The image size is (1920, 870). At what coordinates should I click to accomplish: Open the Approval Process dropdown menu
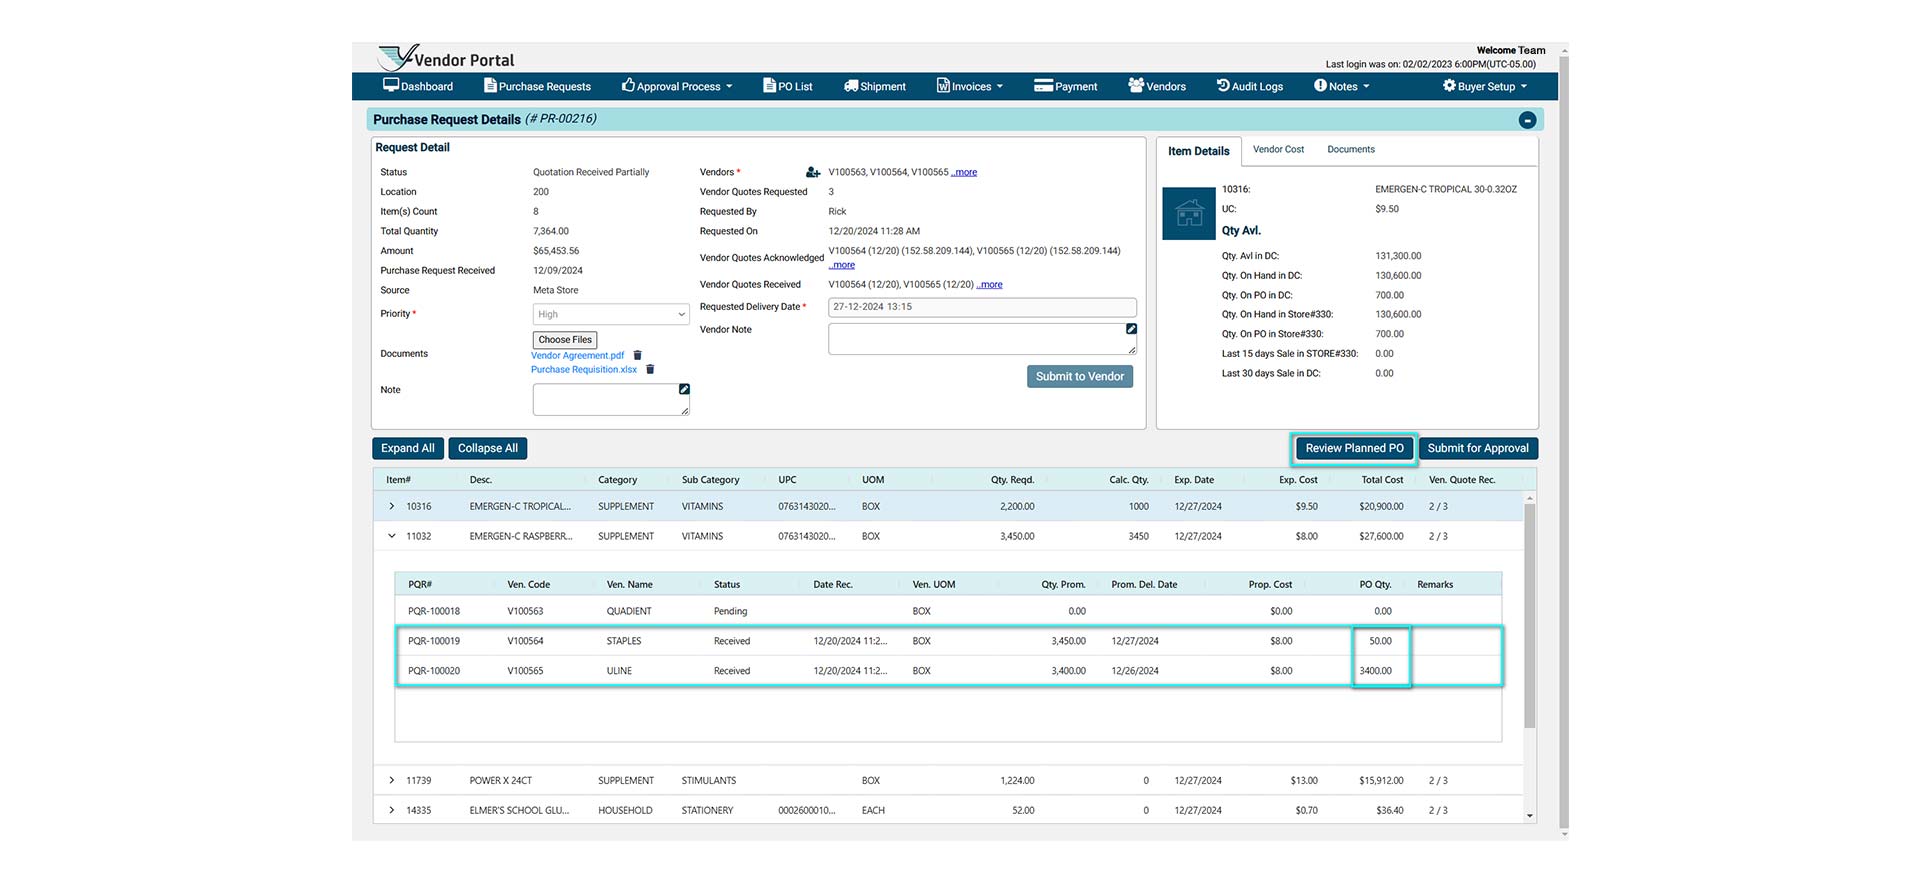[x=677, y=86]
